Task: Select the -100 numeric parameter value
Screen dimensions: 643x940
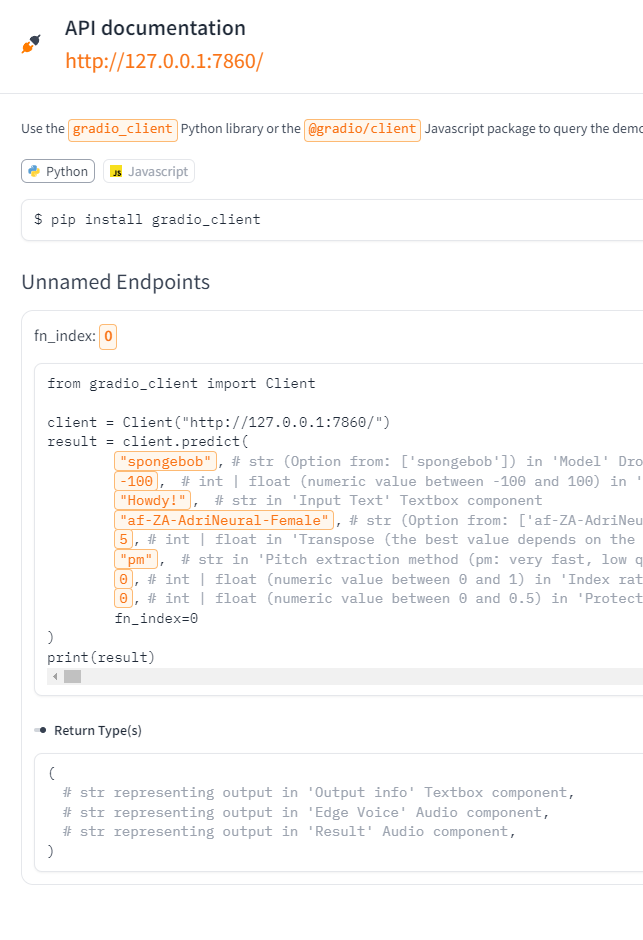Action: click(x=136, y=481)
